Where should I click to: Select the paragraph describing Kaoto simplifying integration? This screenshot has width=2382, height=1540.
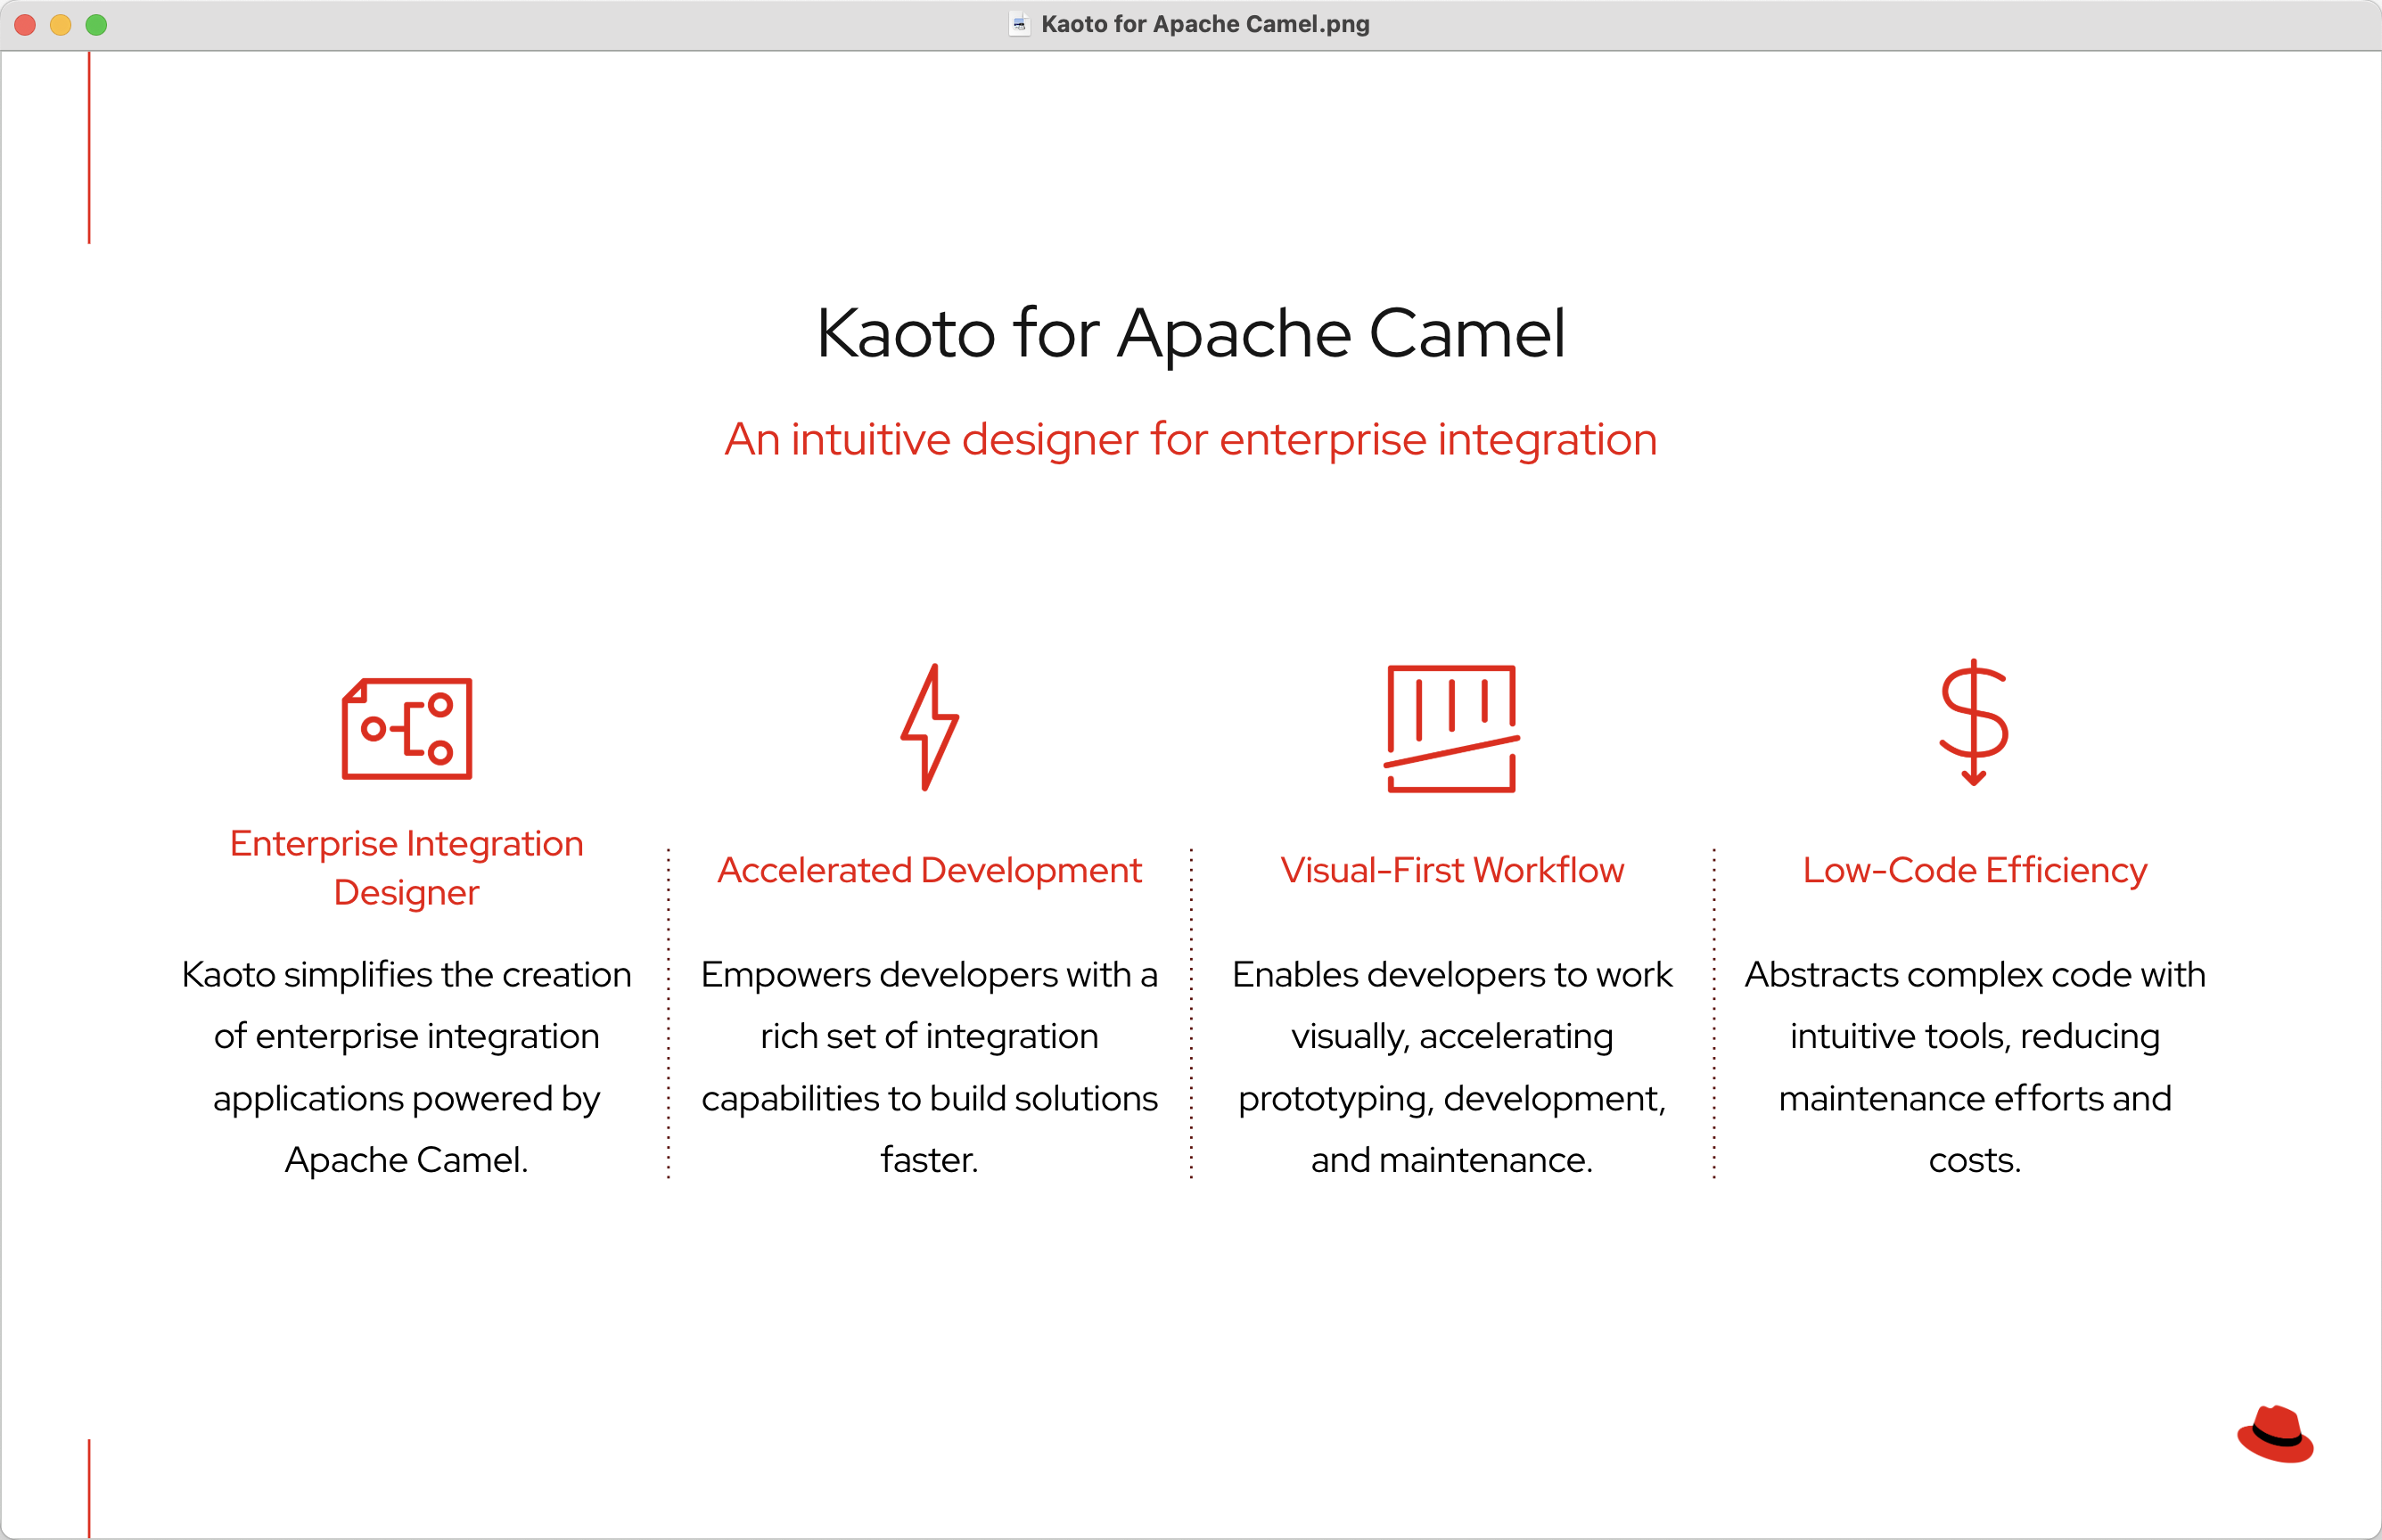tap(406, 1066)
